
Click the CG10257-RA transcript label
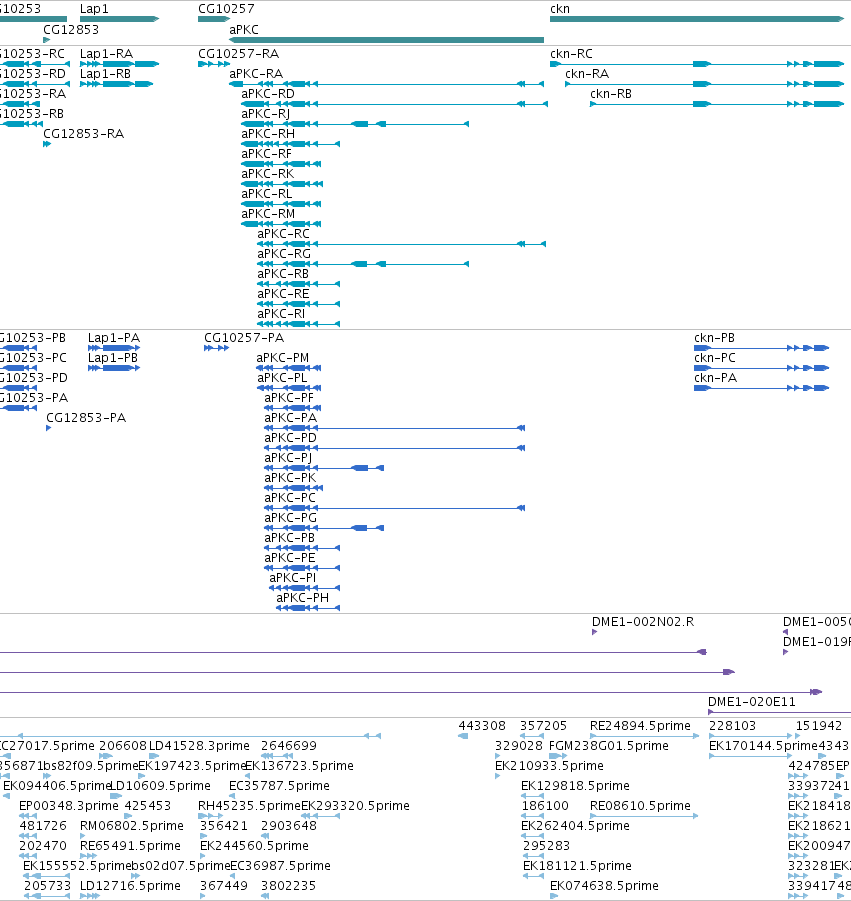click(x=238, y=53)
